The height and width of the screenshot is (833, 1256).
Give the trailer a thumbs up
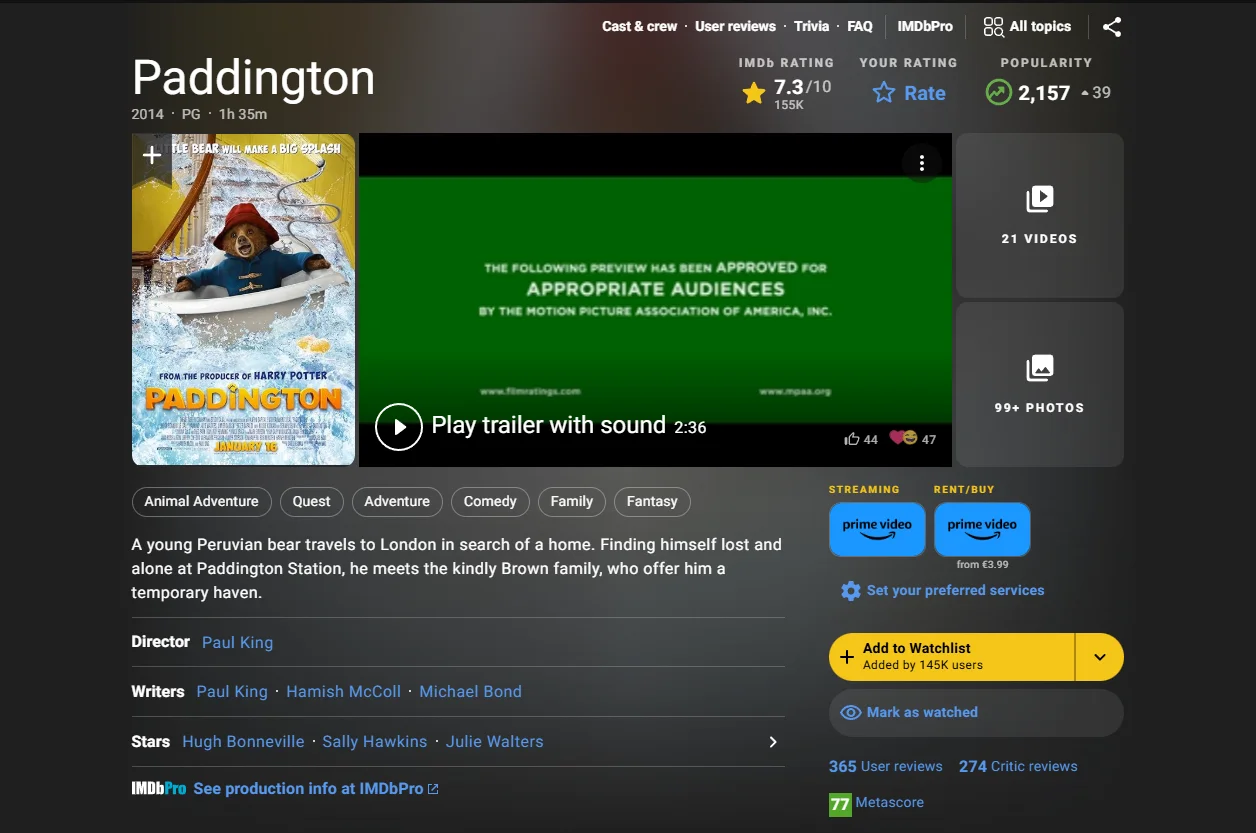[852, 438]
